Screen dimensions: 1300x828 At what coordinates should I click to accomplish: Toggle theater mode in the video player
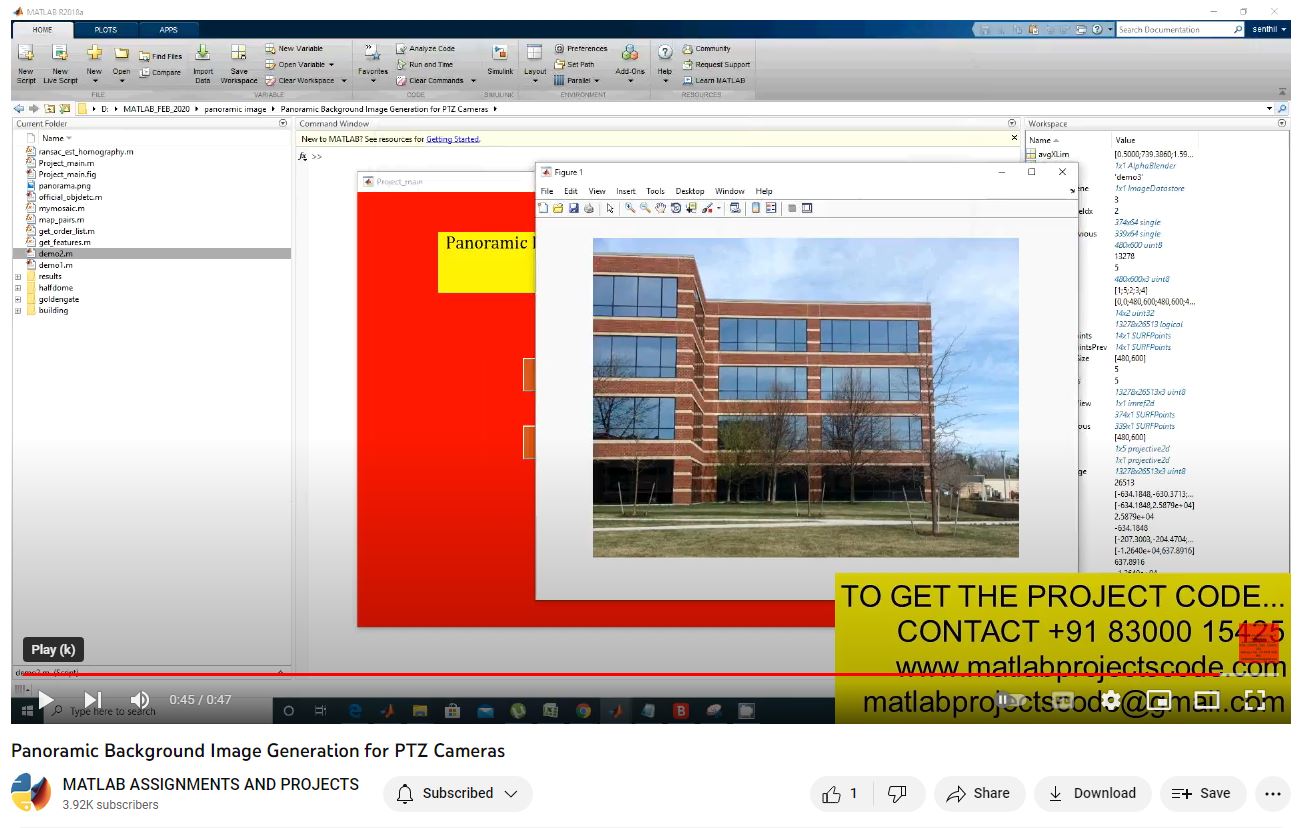coord(1207,700)
